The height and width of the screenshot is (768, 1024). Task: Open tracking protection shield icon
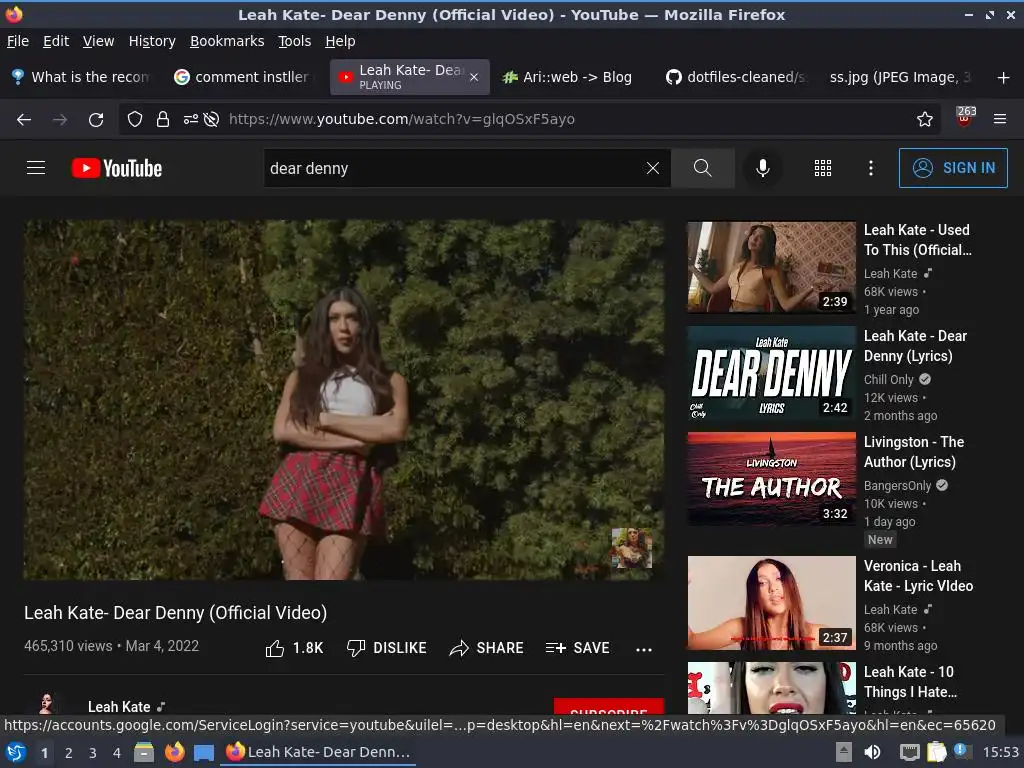point(135,120)
